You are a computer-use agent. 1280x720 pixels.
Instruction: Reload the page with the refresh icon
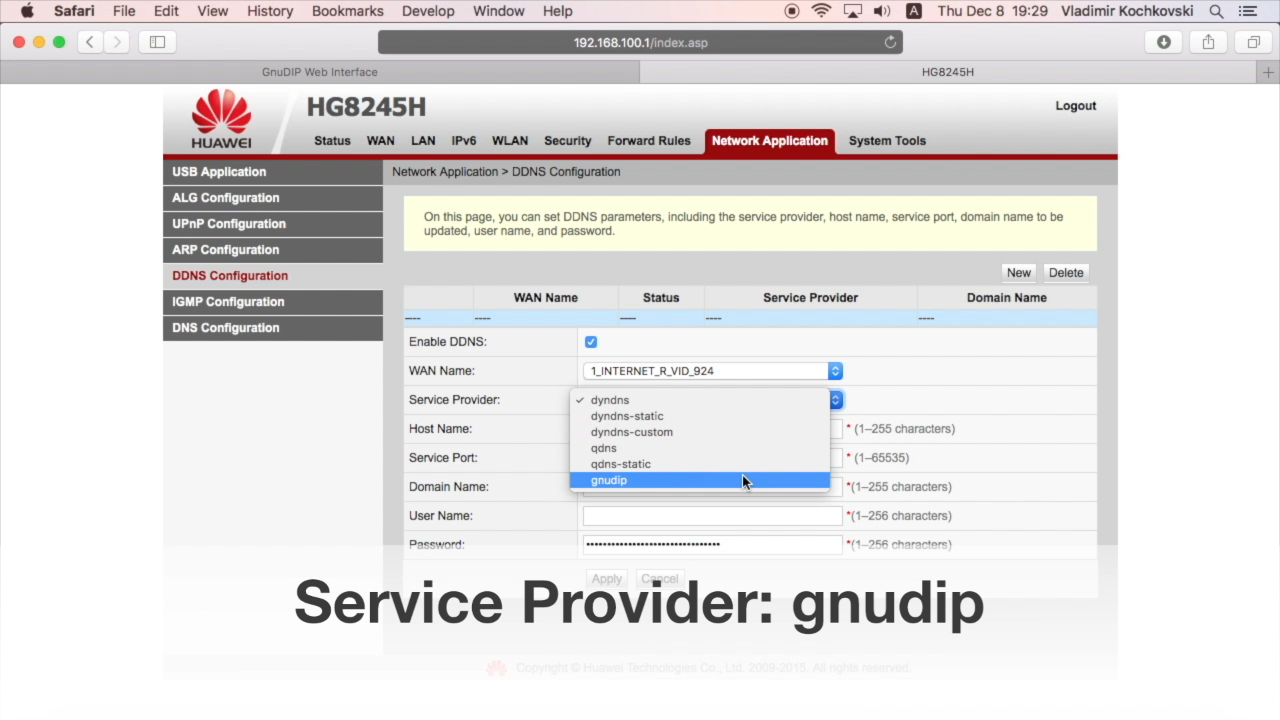tap(890, 42)
